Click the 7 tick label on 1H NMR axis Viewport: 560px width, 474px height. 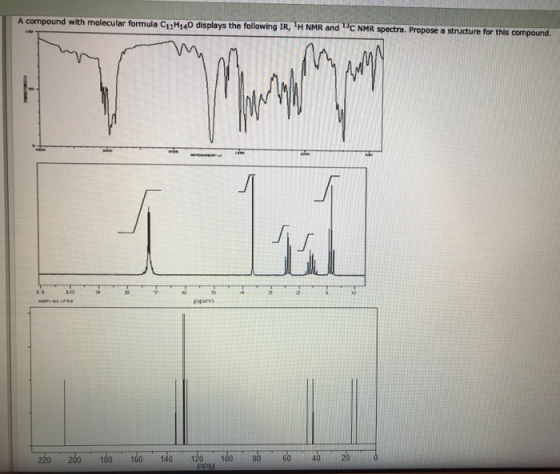[155, 292]
